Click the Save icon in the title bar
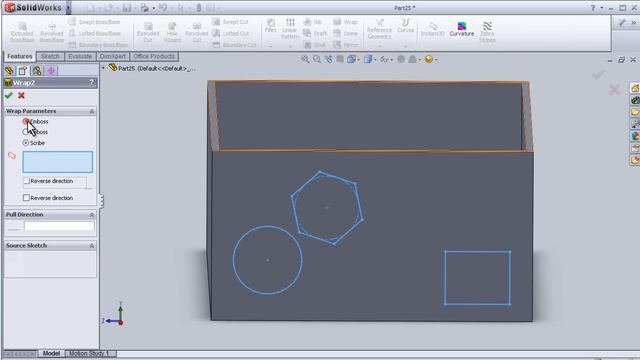 pyautogui.click(x=127, y=8)
